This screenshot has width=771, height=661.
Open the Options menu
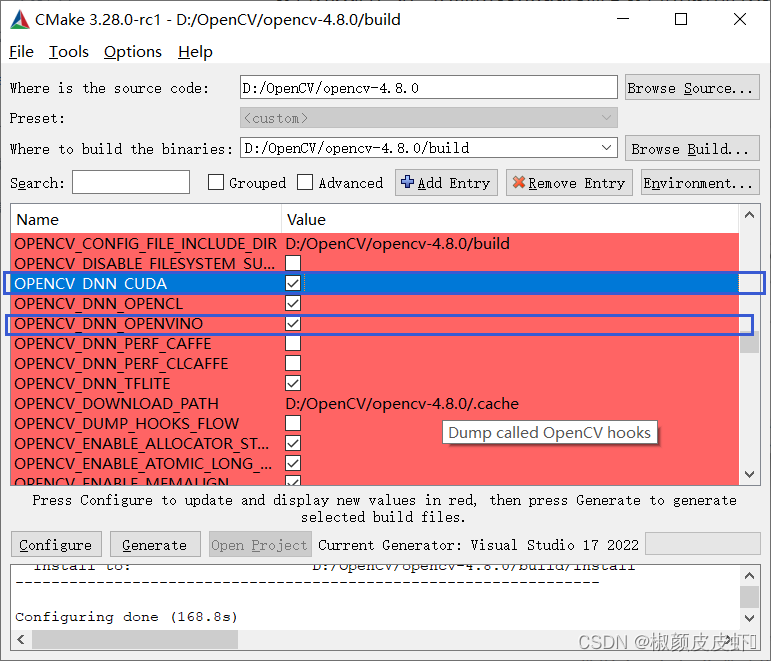click(x=133, y=52)
